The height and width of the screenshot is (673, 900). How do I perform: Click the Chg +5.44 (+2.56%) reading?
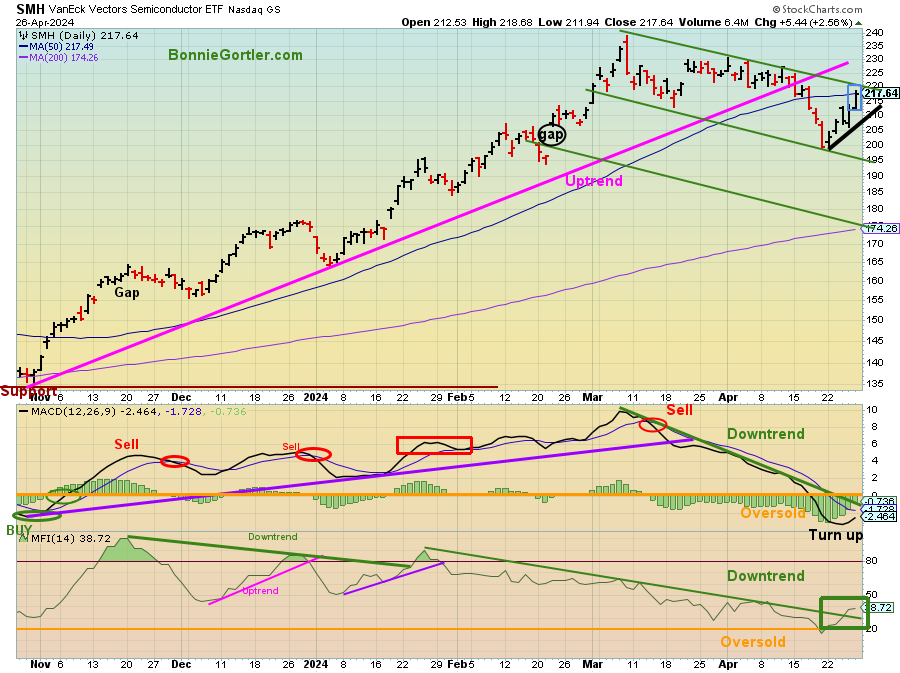coord(803,22)
